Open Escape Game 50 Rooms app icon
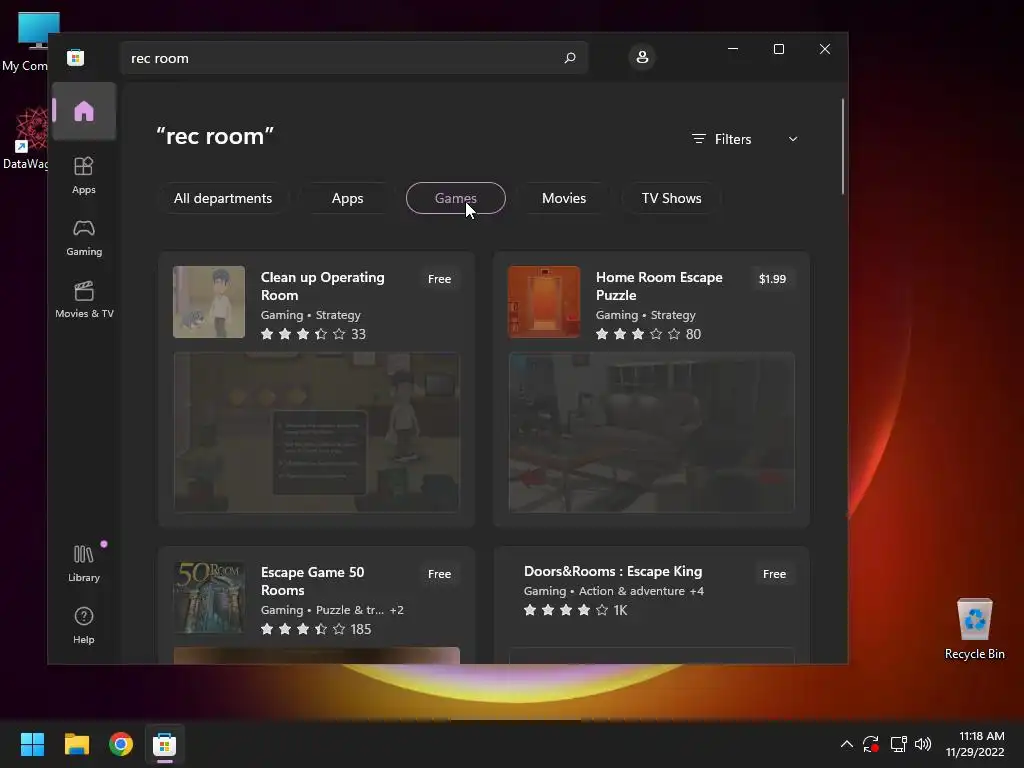 [x=209, y=597]
